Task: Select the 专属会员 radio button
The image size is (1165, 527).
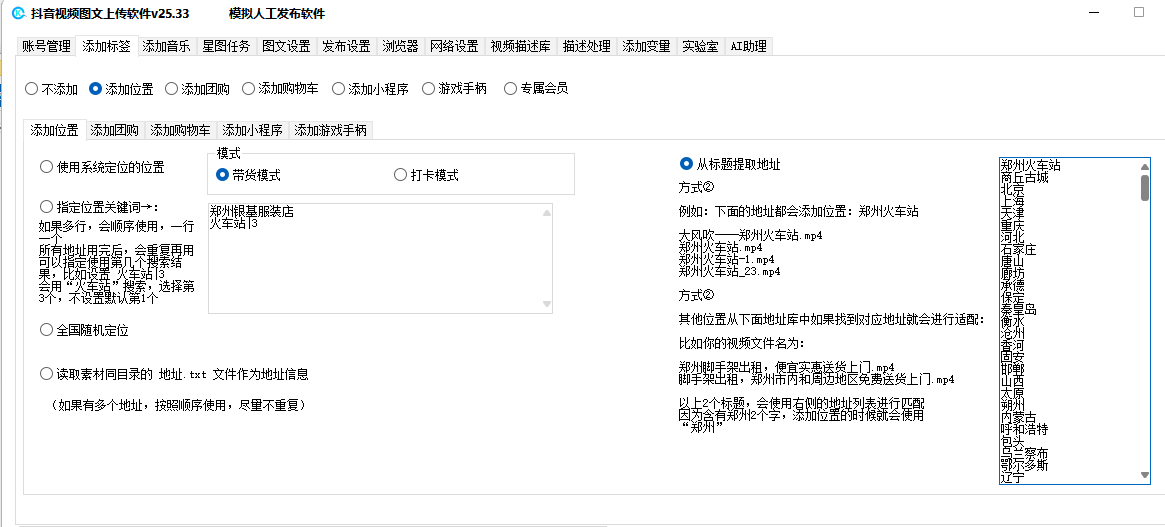Action: click(x=510, y=89)
